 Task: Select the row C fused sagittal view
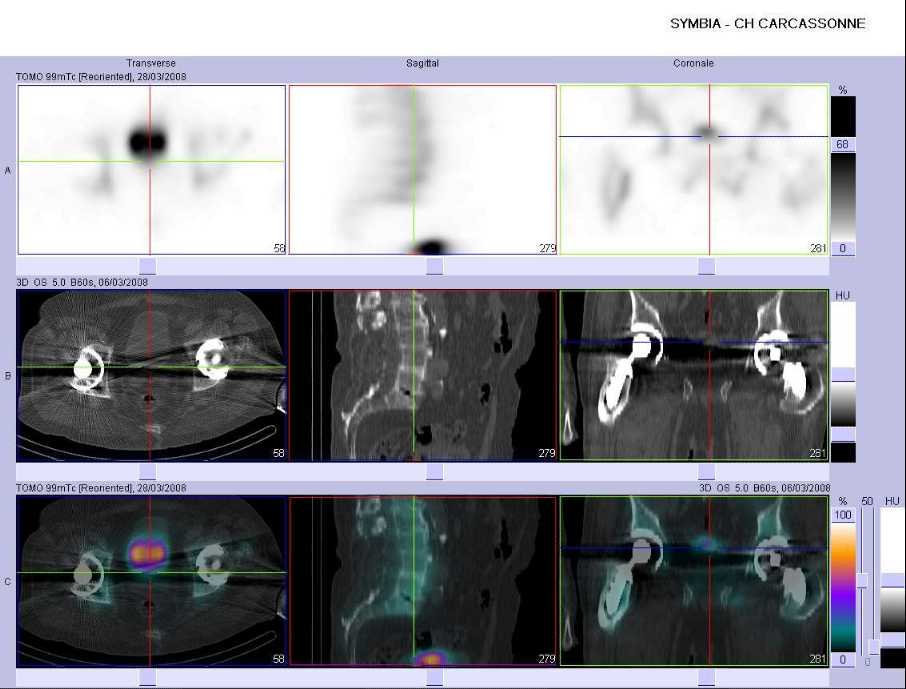click(422, 581)
